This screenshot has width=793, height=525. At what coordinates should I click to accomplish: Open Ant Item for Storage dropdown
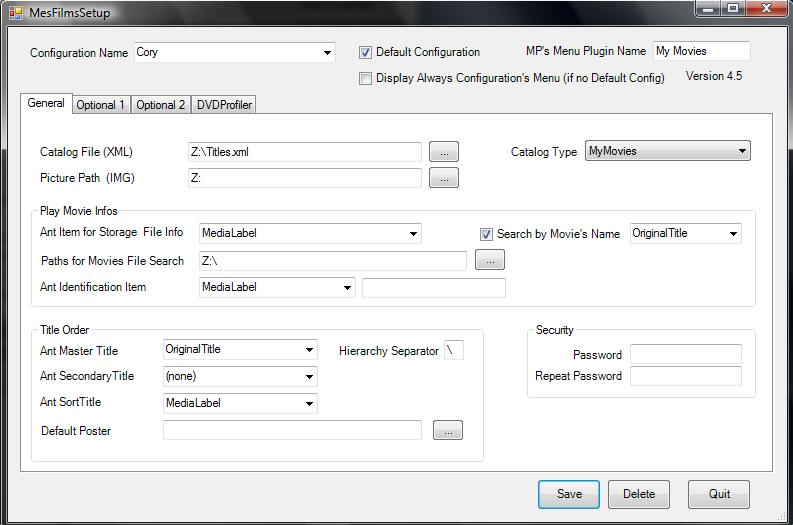[413, 234]
